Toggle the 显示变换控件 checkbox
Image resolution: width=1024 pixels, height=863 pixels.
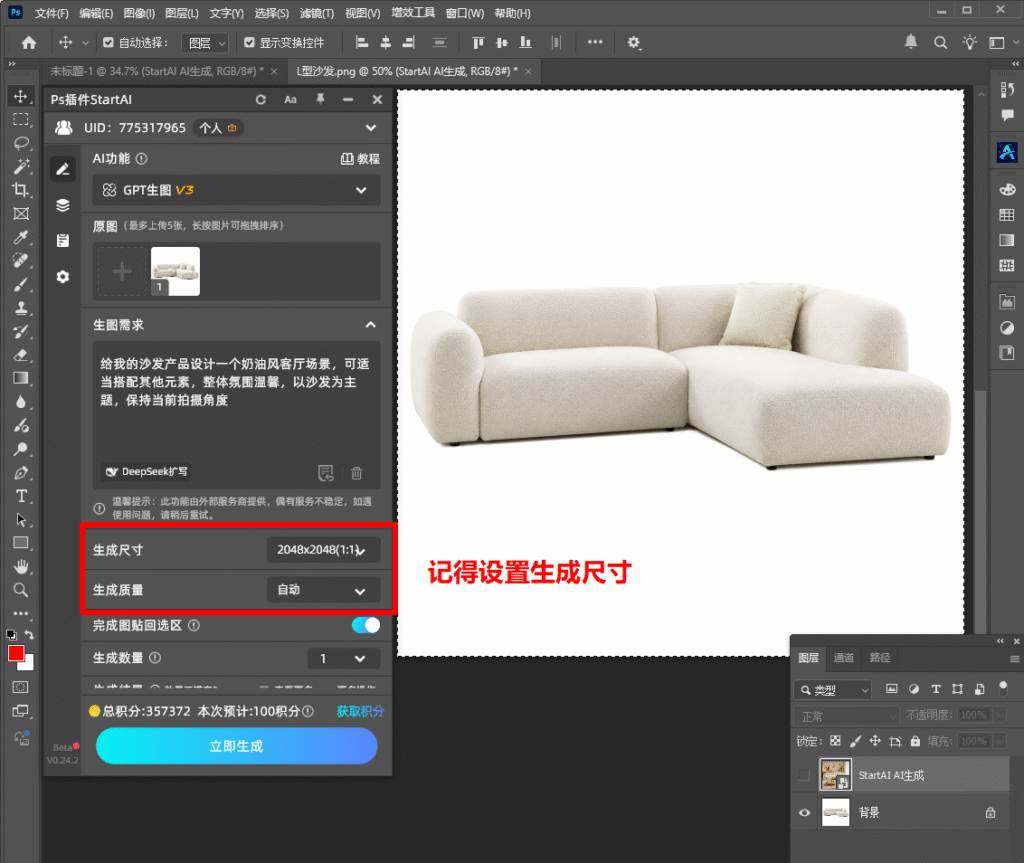[x=249, y=42]
